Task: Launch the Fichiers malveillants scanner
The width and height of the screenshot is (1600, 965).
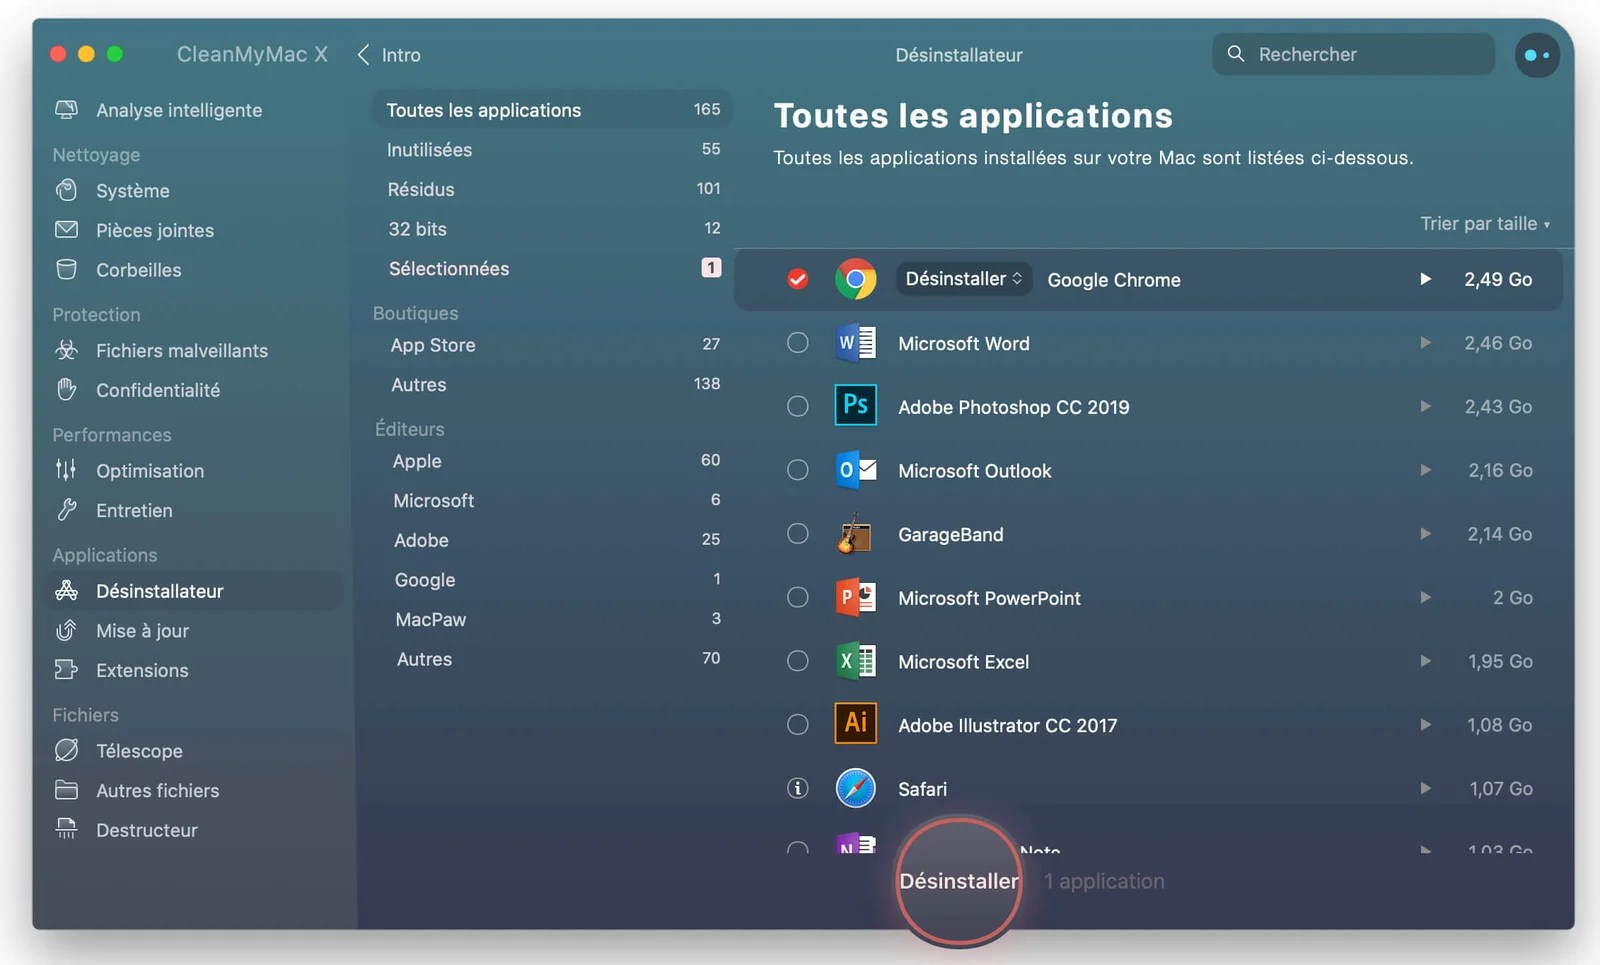Action: click(x=182, y=350)
